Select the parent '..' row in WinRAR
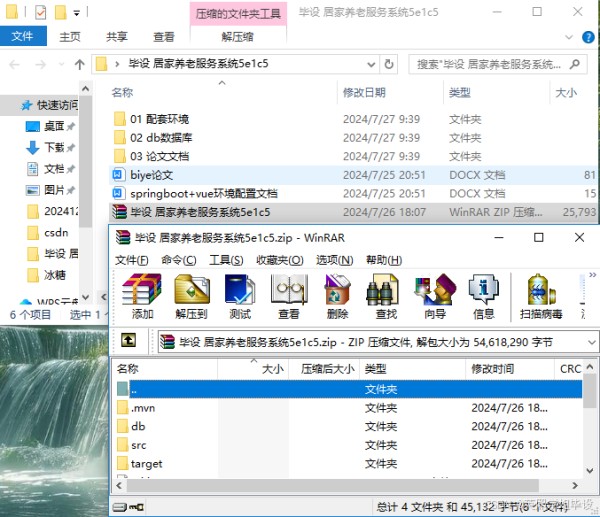Screen dimensions: 600x517 pyautogui.click(x=349, y=389)
